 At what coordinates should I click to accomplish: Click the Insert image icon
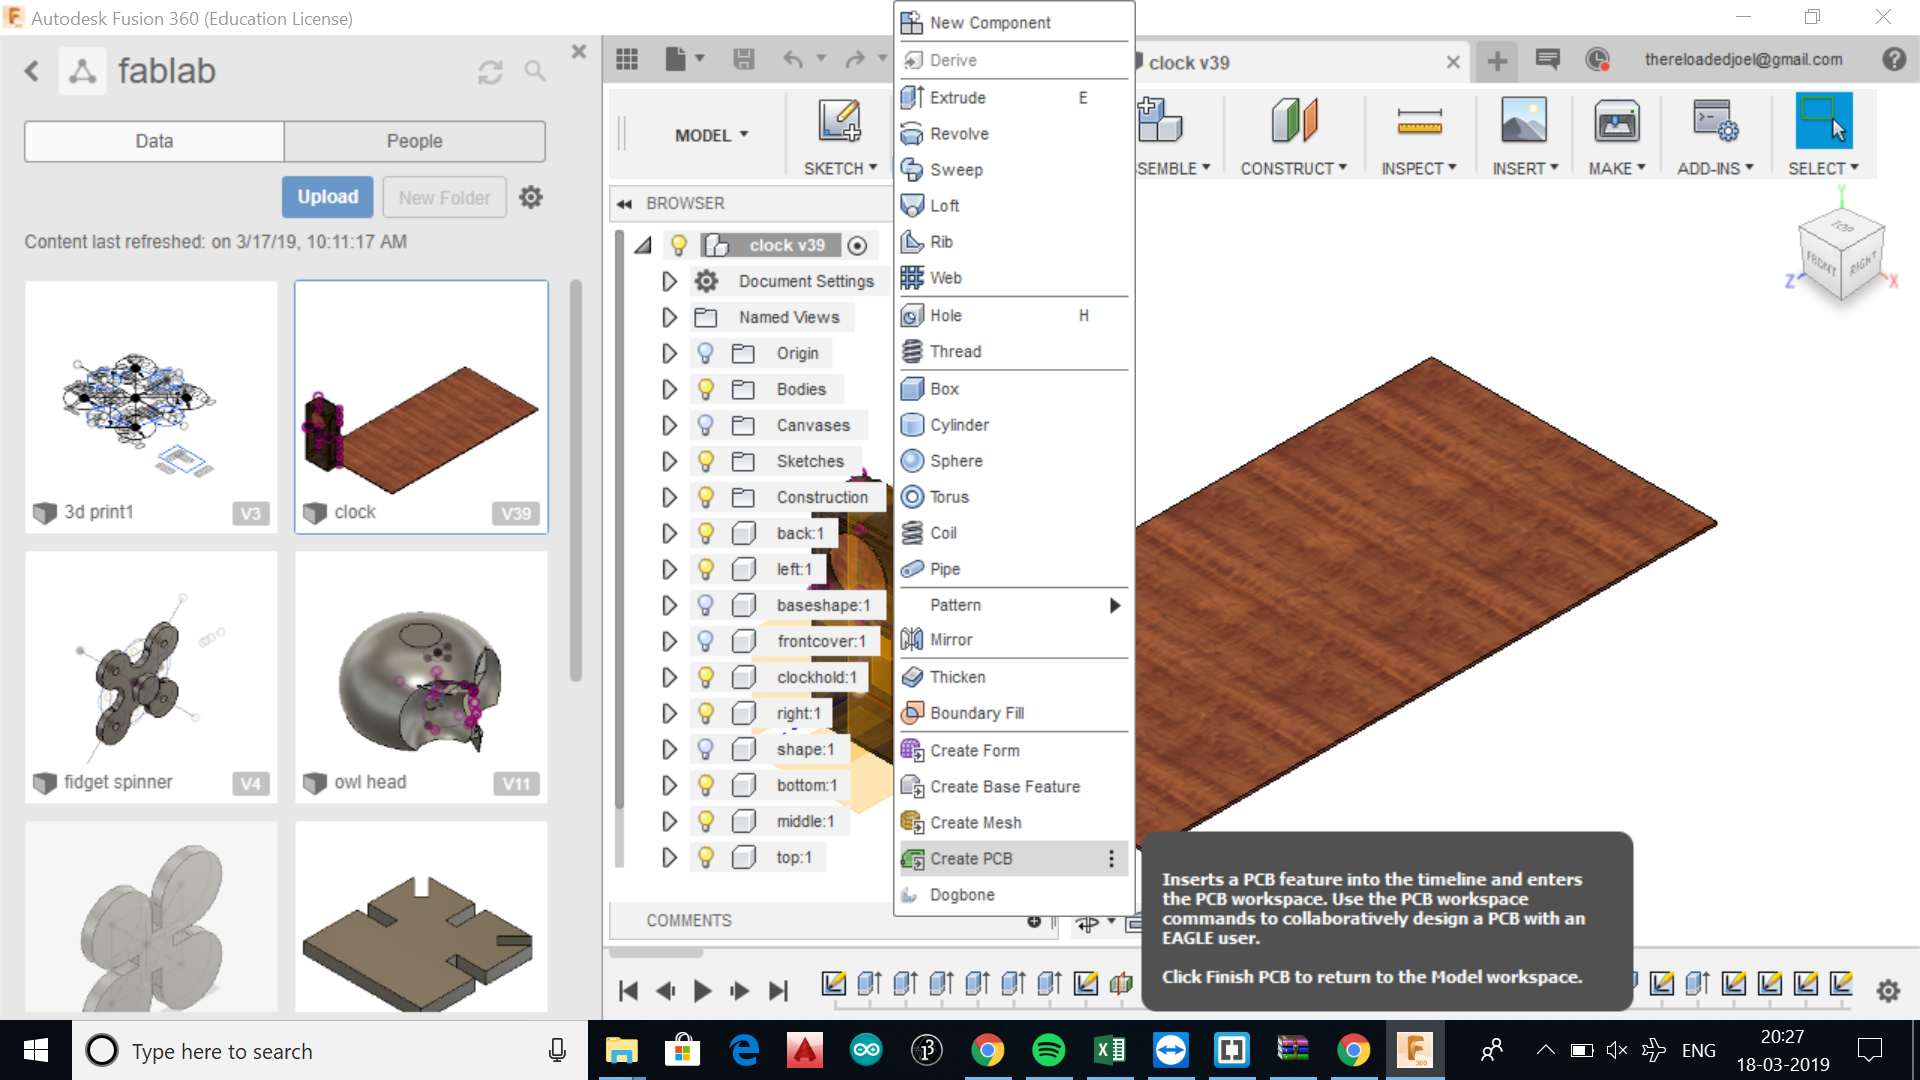tap(1523, 122)
